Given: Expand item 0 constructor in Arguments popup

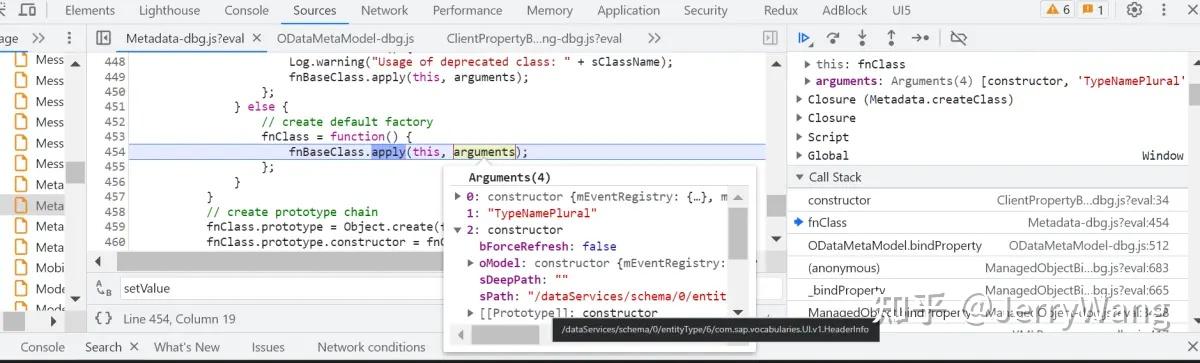Looking at the screenshot, I should [459, 197].
